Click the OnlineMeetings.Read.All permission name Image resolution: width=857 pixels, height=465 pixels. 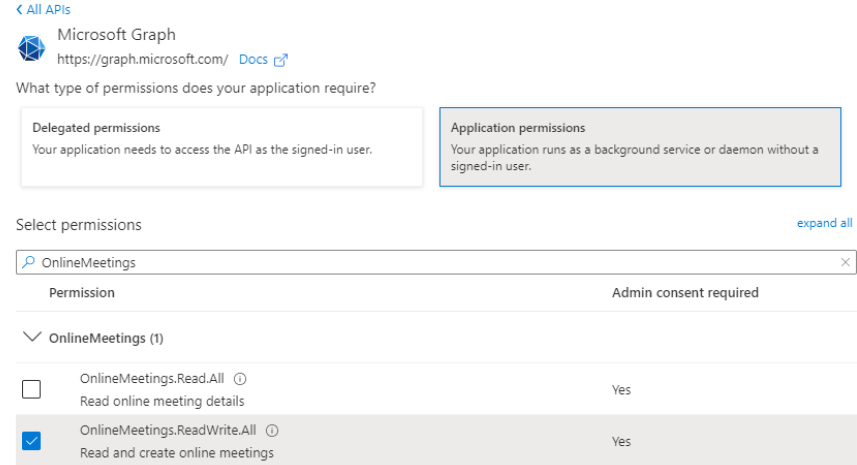coord(152,379)
